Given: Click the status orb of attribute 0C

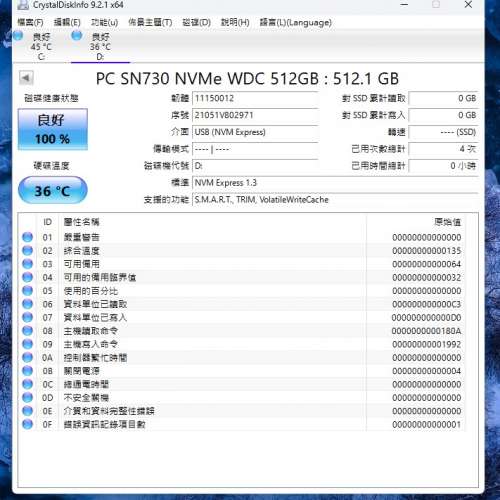Looking at the screenshot, I should click(x=28, y=384).
